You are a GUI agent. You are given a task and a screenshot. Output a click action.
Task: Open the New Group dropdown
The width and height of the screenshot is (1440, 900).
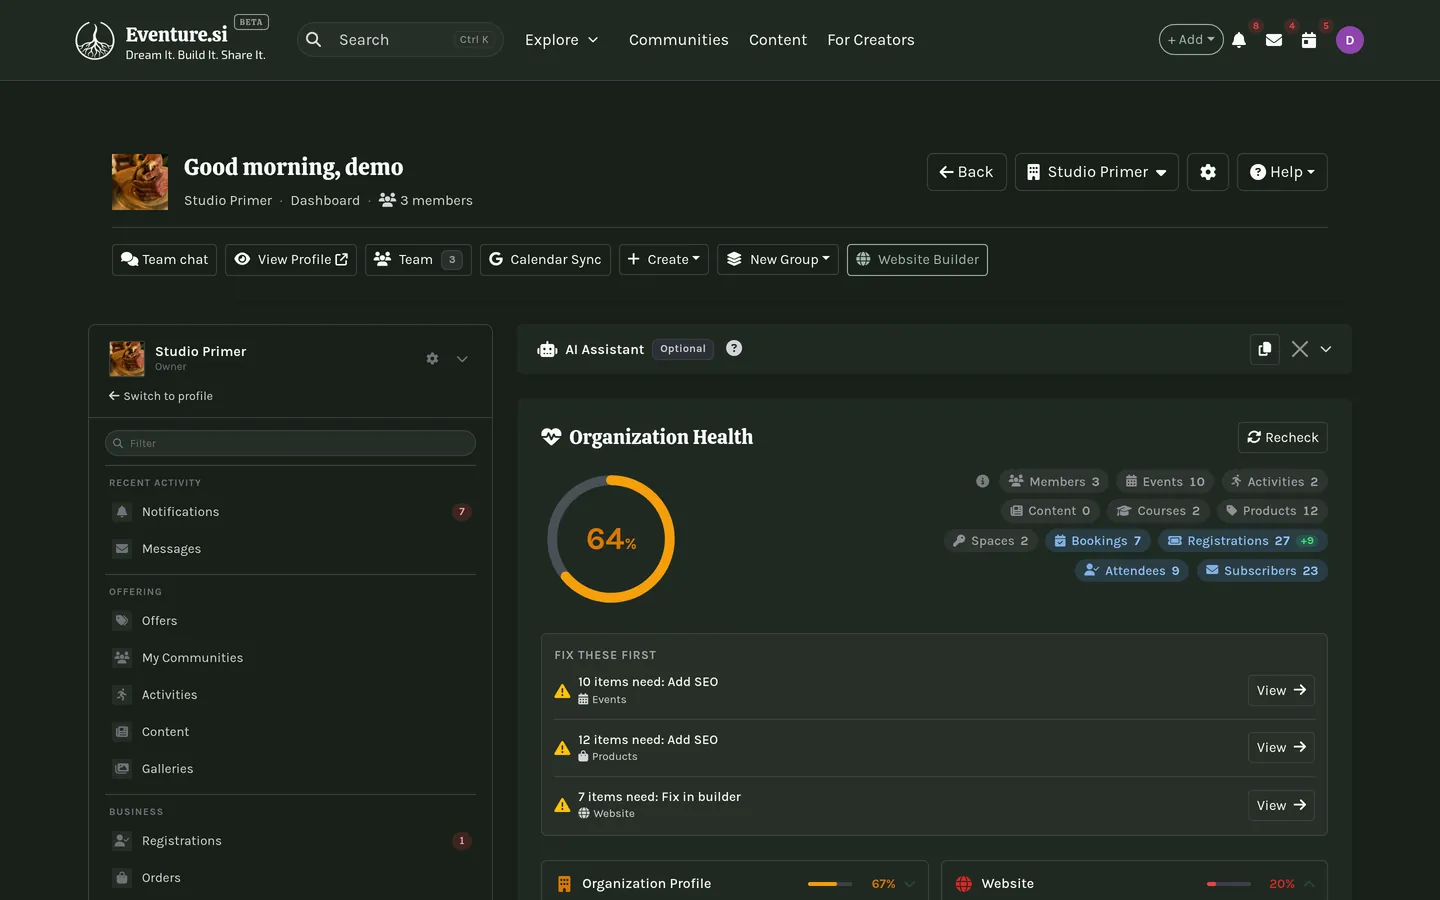pyautogui.click(x=778, y=260)
